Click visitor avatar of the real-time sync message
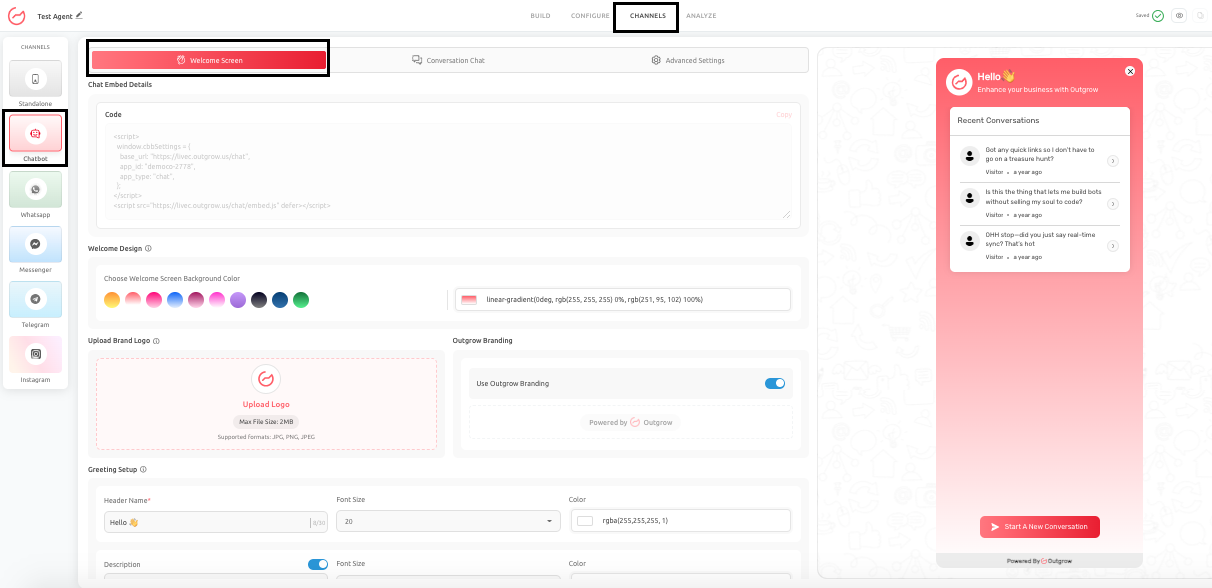 (x=968, y=239)
